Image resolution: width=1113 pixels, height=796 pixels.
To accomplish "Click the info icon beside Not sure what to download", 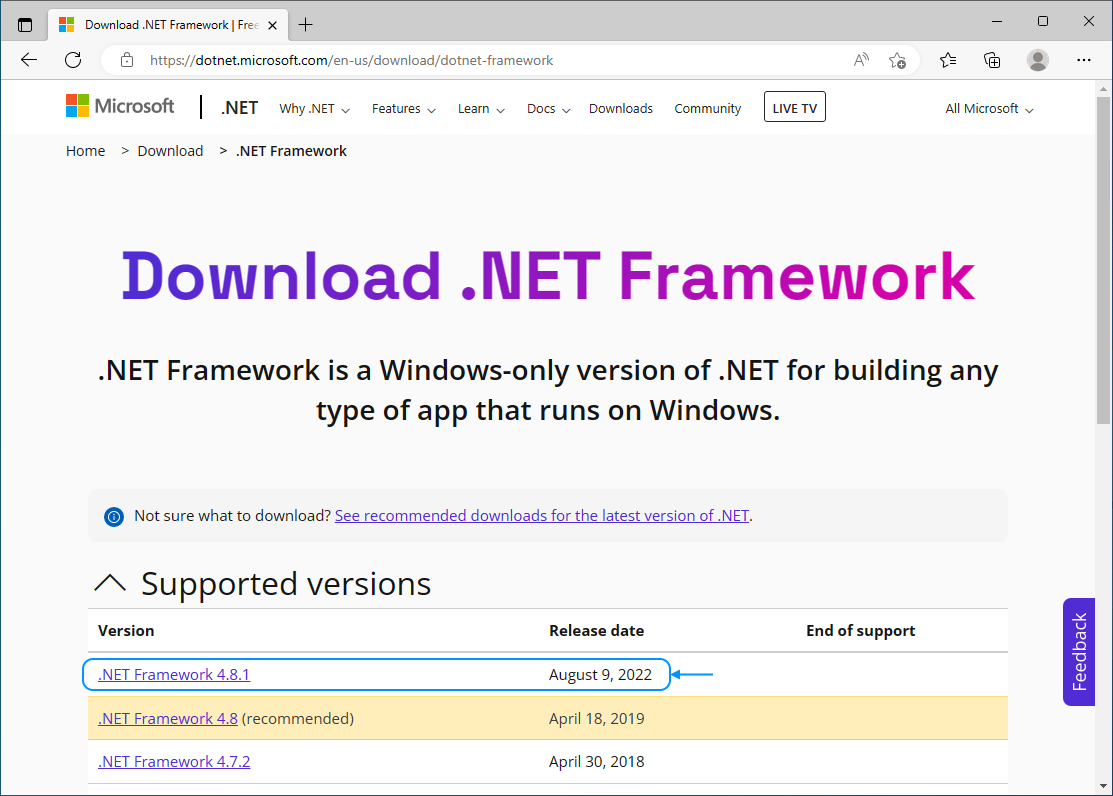I will (x=114, y=516).
